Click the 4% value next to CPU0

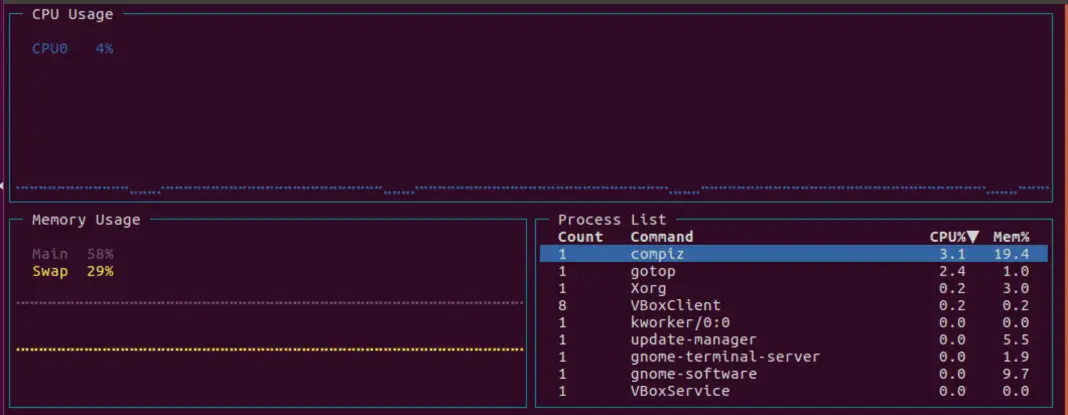tap(104, 48)
